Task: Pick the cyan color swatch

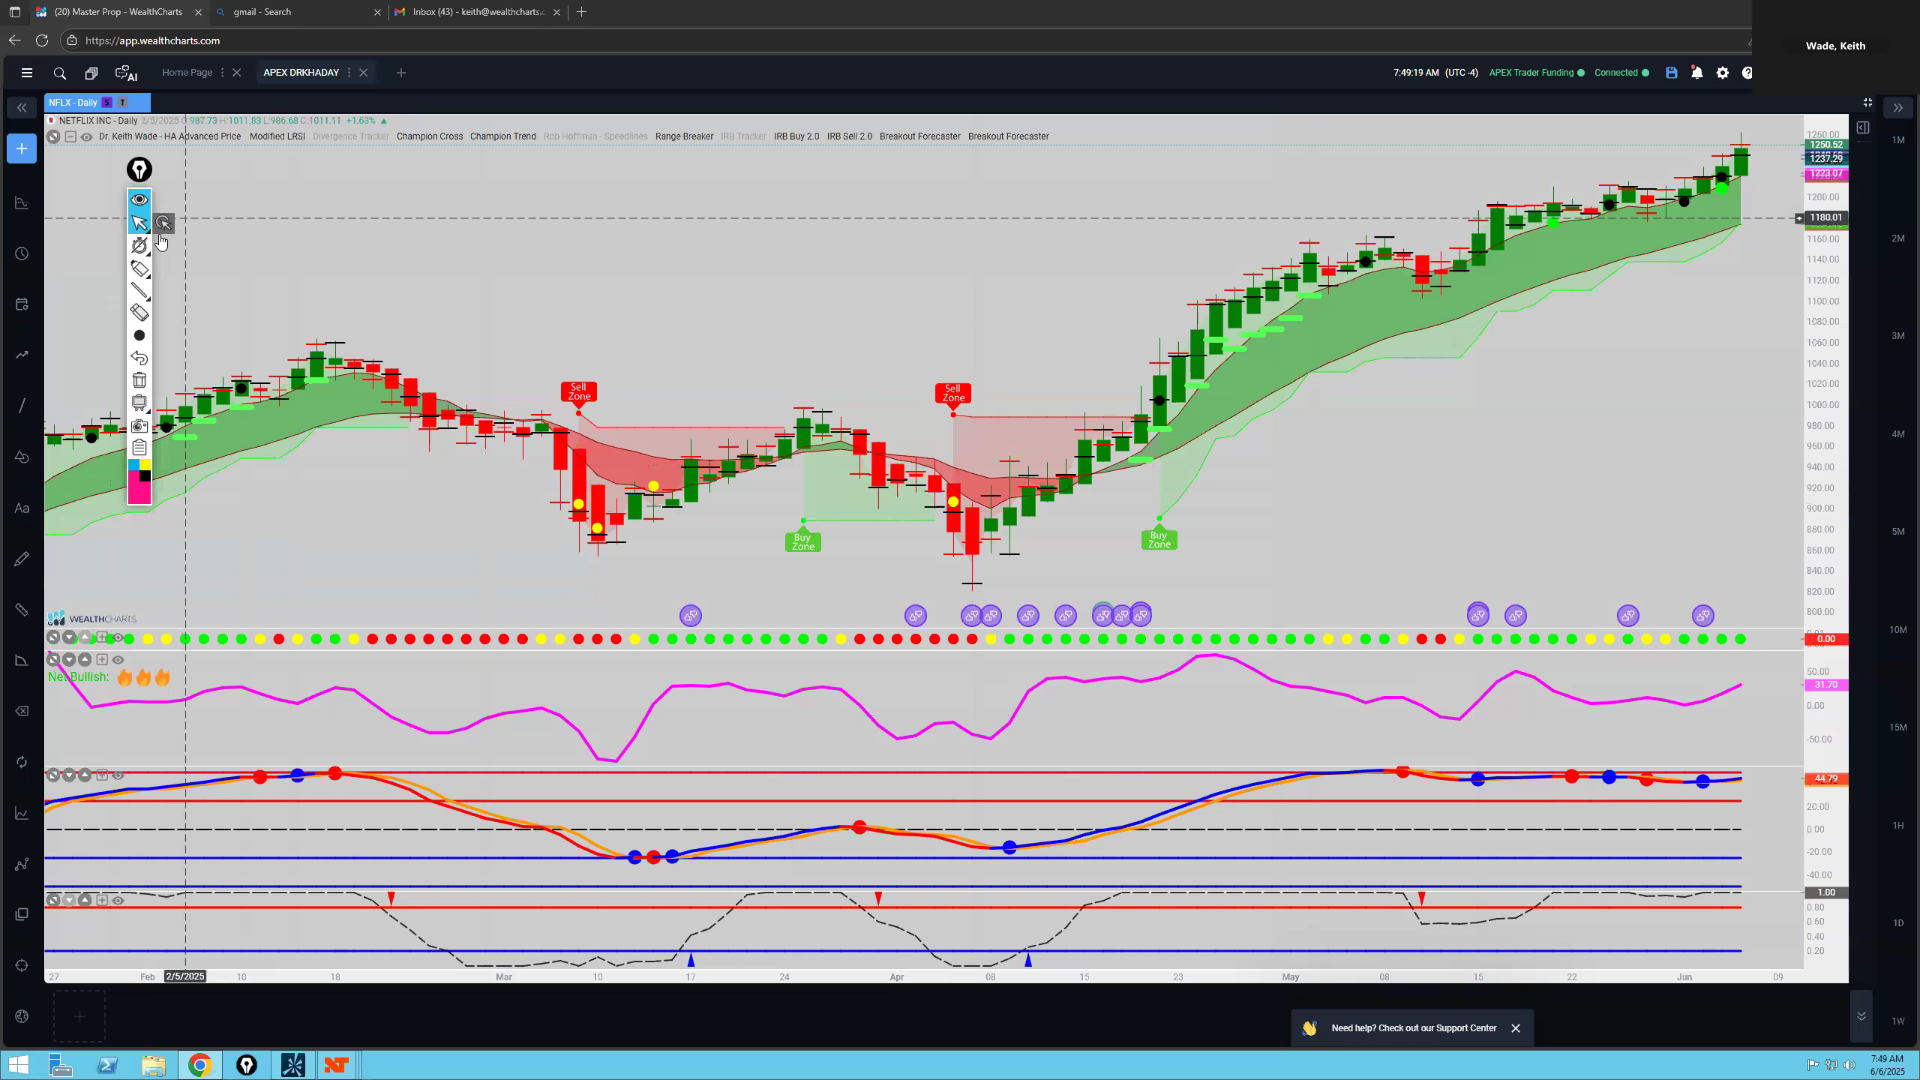Action: (x=134, y=465)
